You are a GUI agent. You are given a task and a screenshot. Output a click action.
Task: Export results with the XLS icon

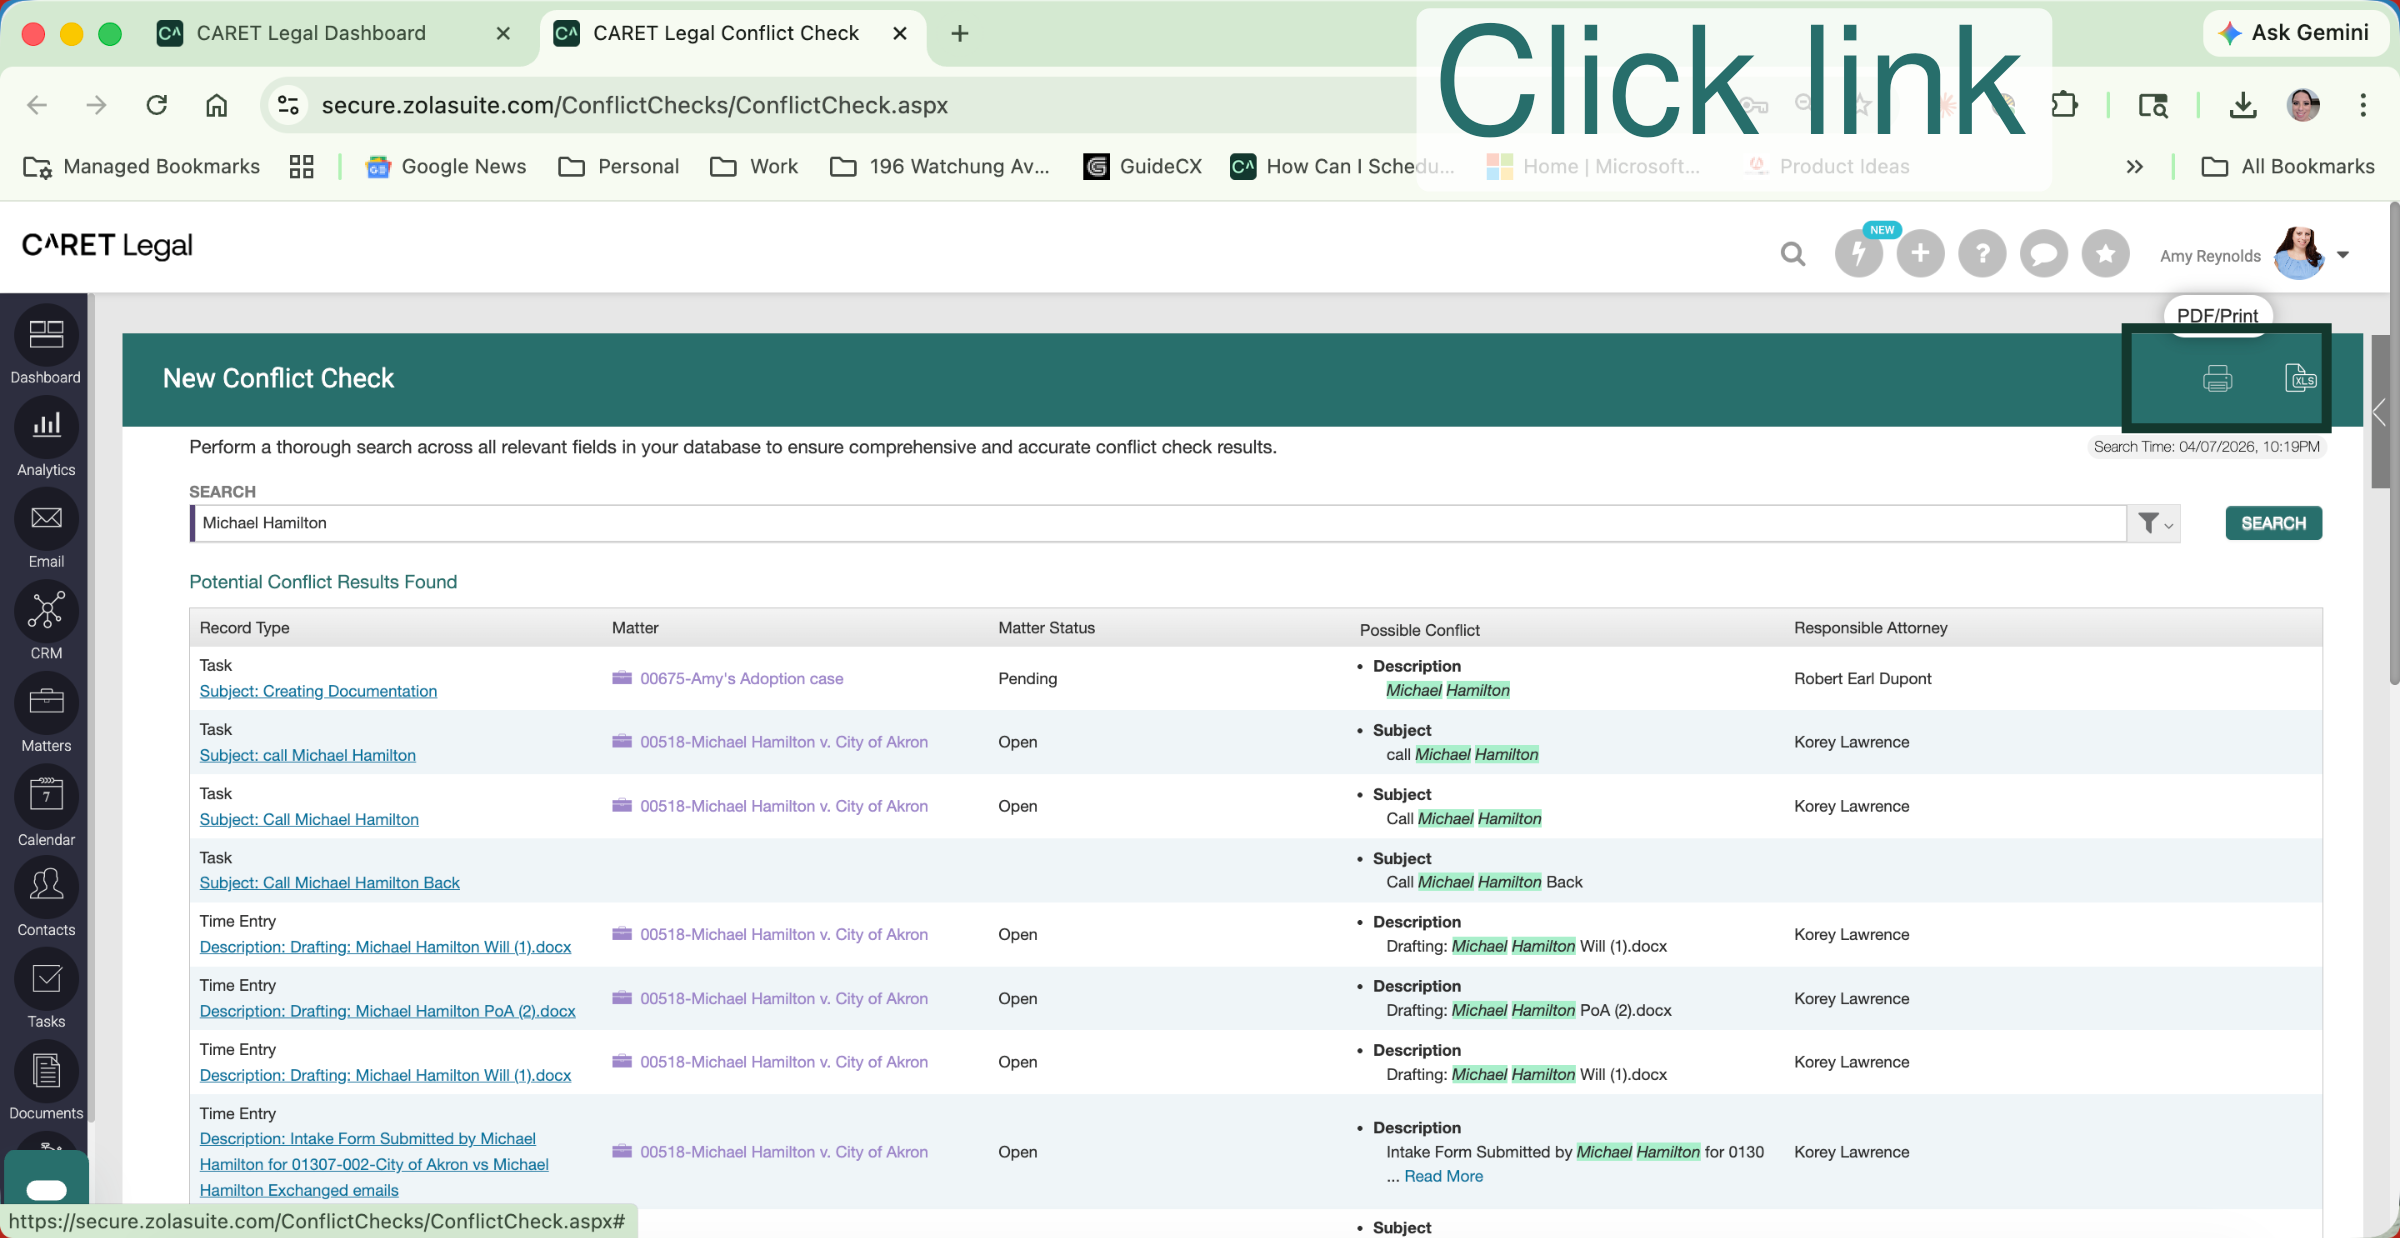(x=2301, y=378)
